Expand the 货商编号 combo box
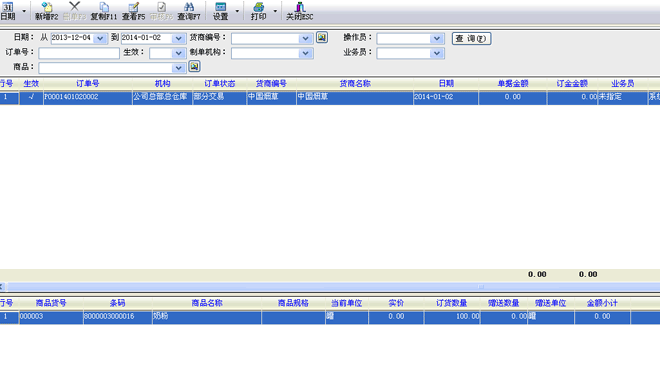 [x=306, y=39]
